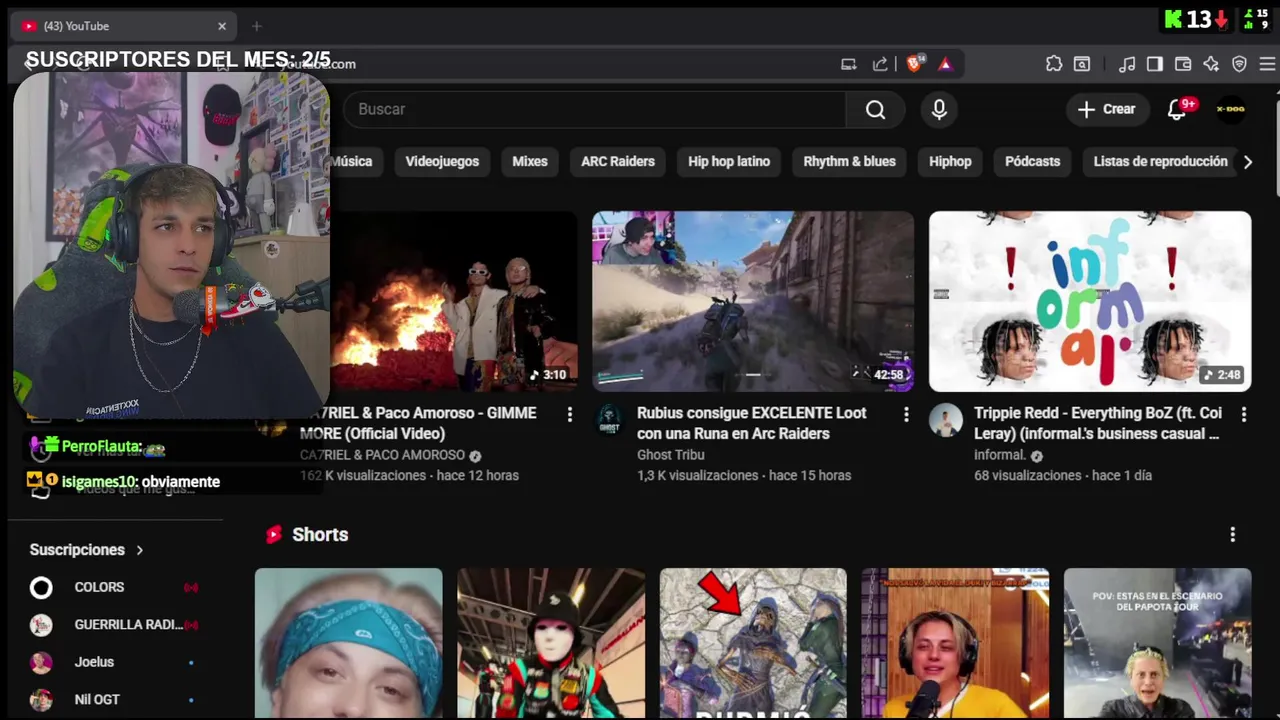Select the Hip hop latino filter chip

click(x=729, y=161)
